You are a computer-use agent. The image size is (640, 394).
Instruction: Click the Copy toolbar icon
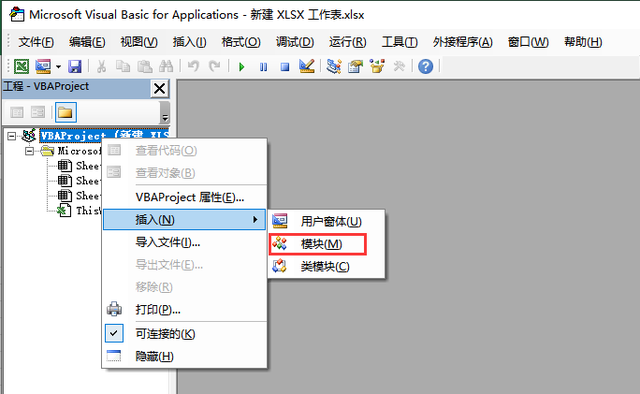[x=123, y=66]
